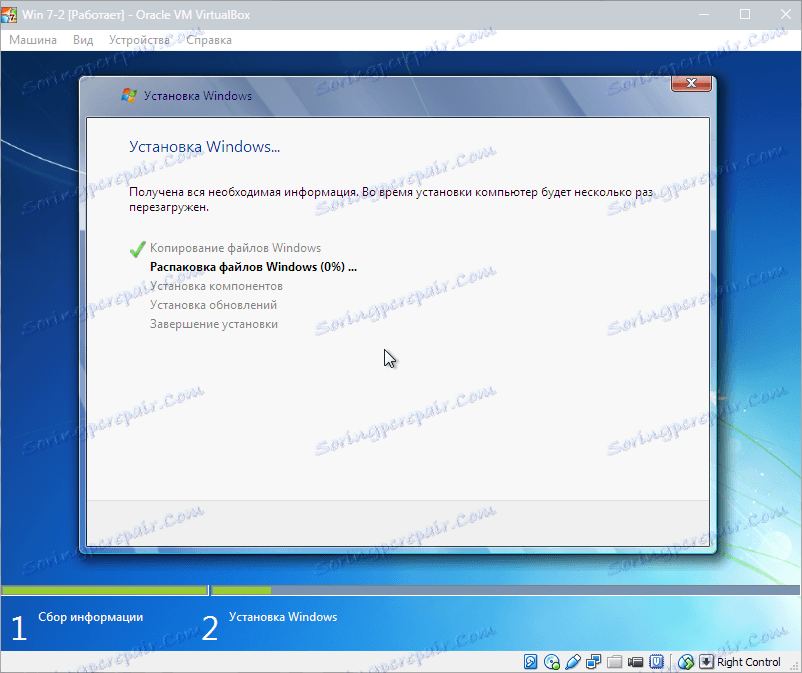Click the VirtualBox icon in the window title bar

[12, 14]
